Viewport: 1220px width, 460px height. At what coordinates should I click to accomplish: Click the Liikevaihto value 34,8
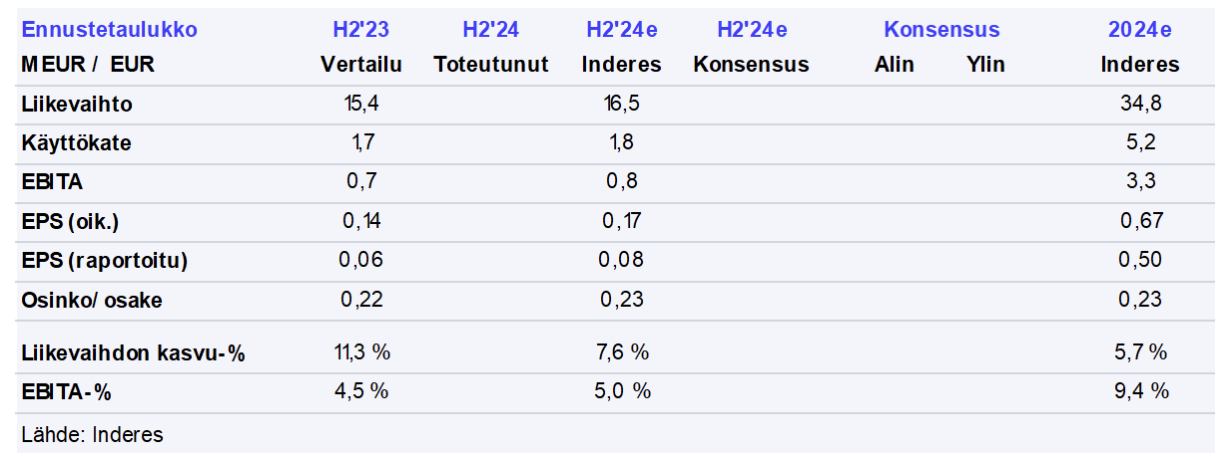tap(1140, 104)
